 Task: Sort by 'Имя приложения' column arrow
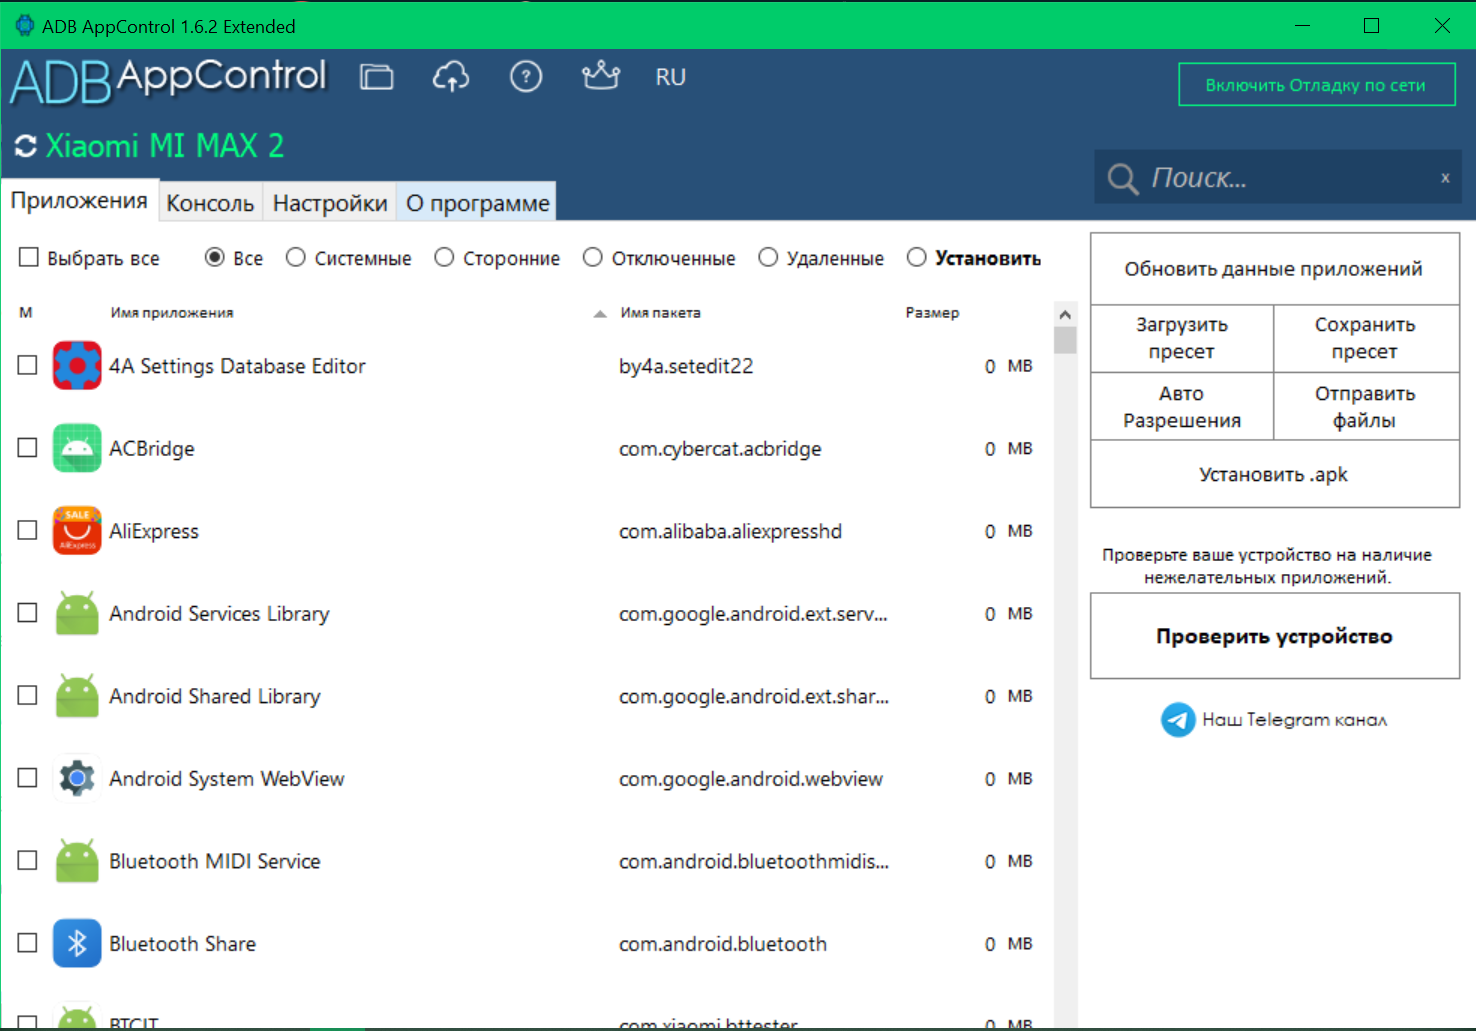click(x=599, y=314)
